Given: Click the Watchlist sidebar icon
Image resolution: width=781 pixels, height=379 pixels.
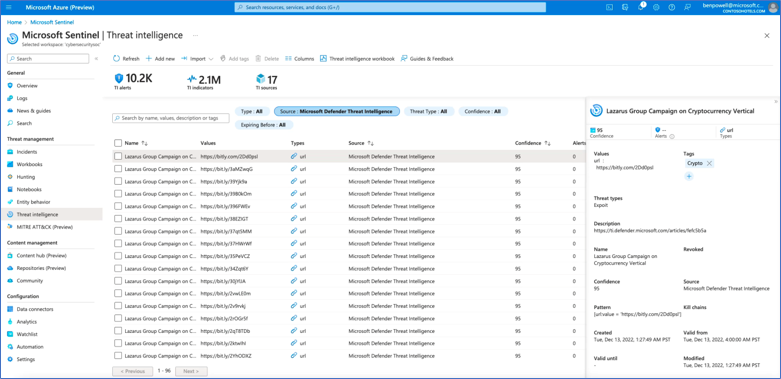Looking at the screenshot, I should [x=10, y=334].
